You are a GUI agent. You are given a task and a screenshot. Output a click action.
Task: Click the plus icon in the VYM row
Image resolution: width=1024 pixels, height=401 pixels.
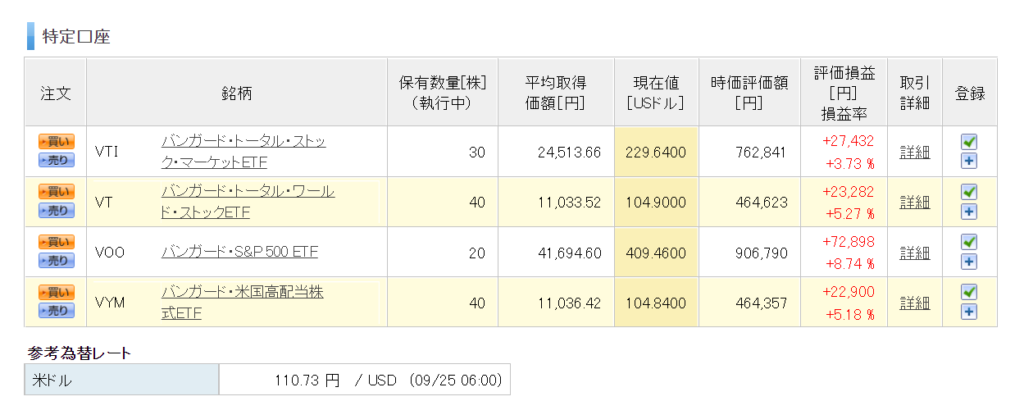click(970, 312)
